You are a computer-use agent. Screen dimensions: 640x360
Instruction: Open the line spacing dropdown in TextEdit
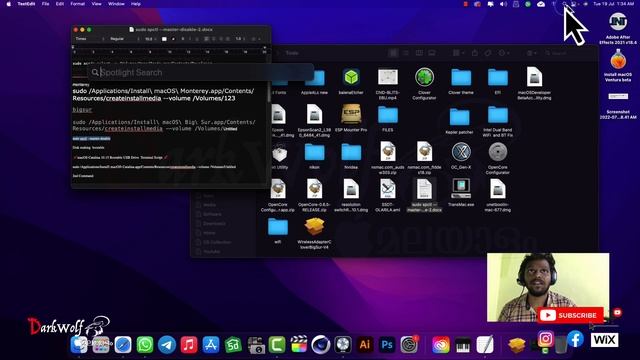tap(240, 39)
